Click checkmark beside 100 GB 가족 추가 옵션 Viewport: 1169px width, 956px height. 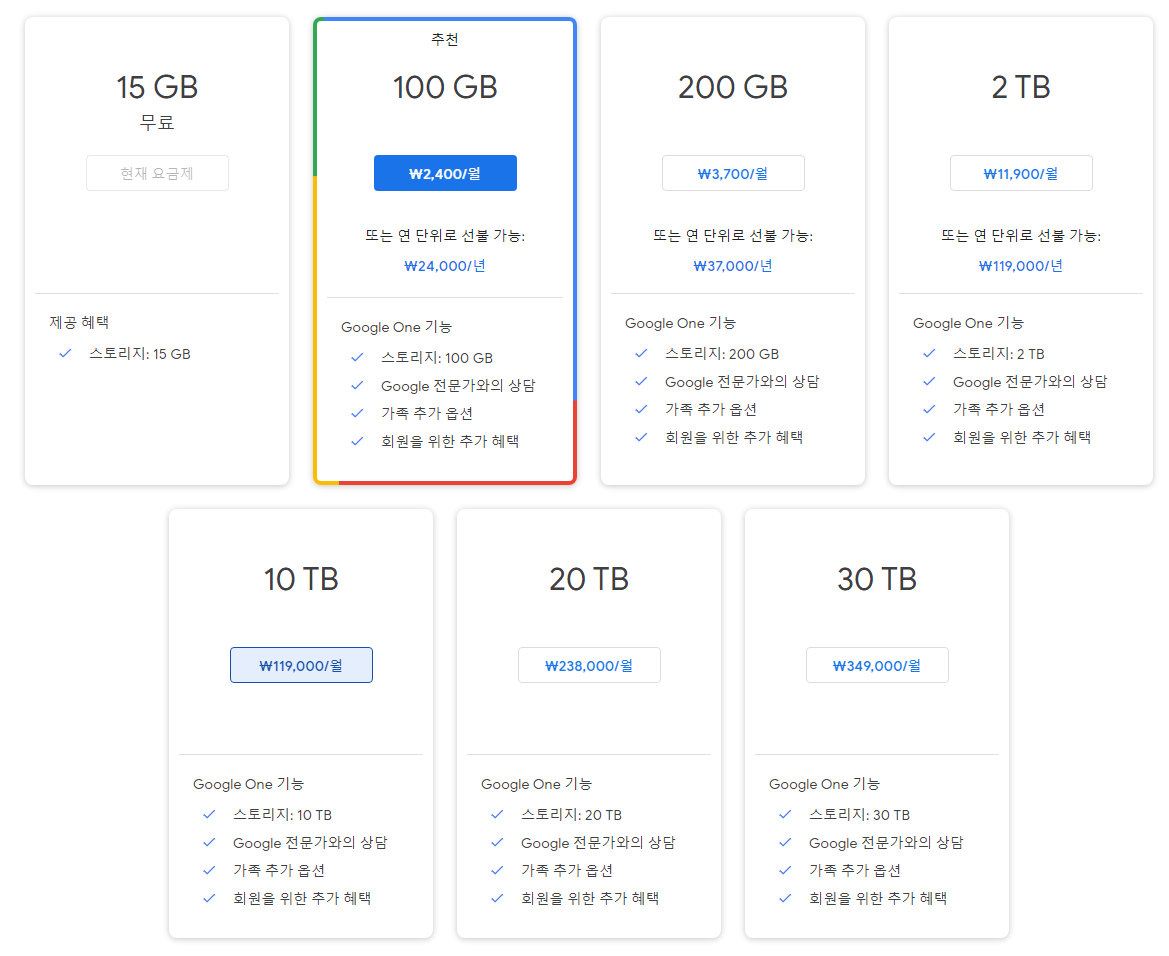tap(357, 413)
